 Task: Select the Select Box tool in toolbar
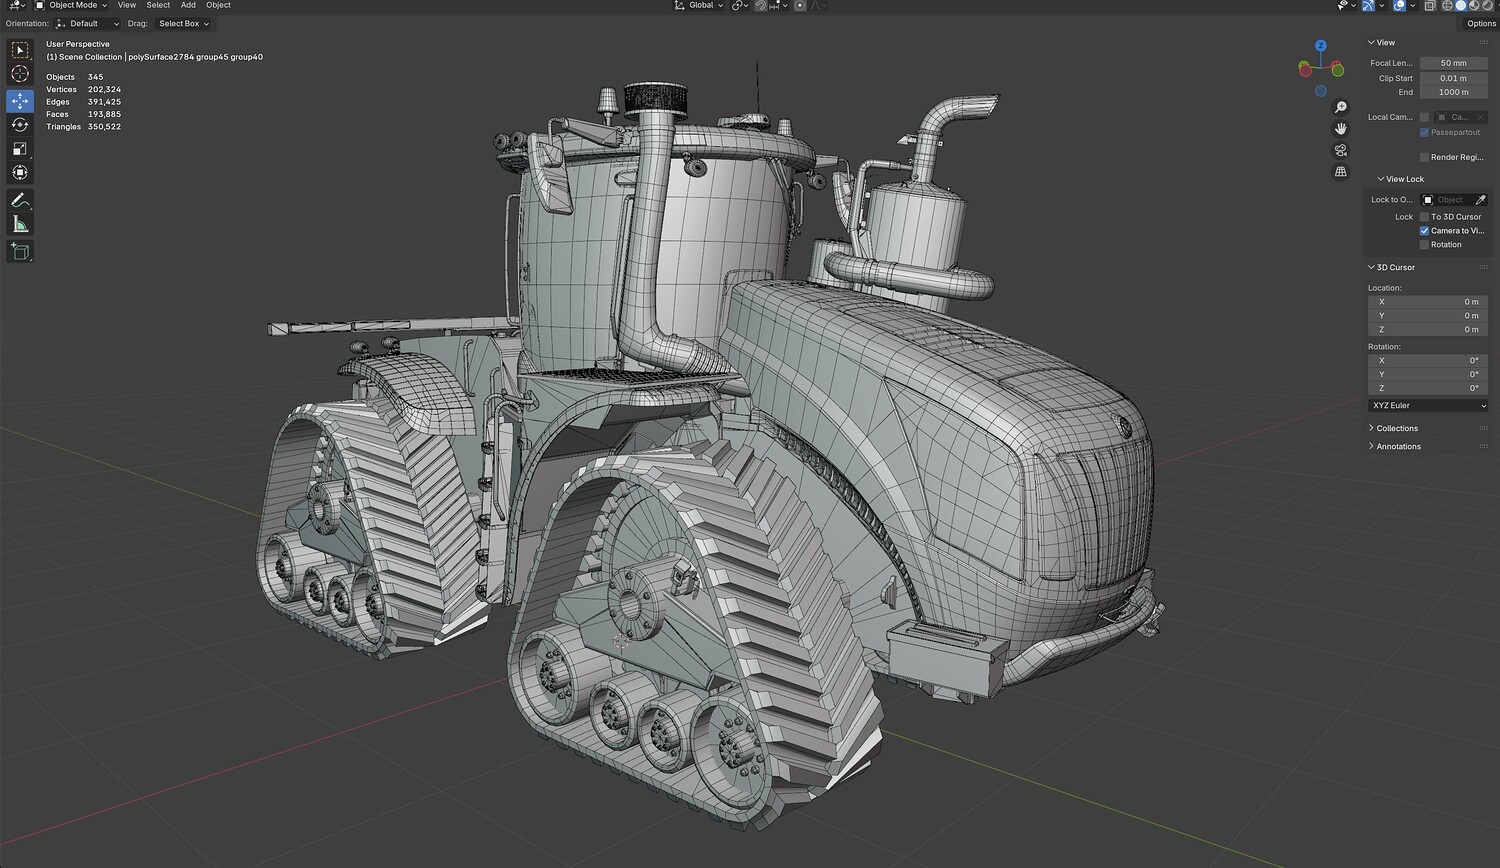(x=20, y=50)
